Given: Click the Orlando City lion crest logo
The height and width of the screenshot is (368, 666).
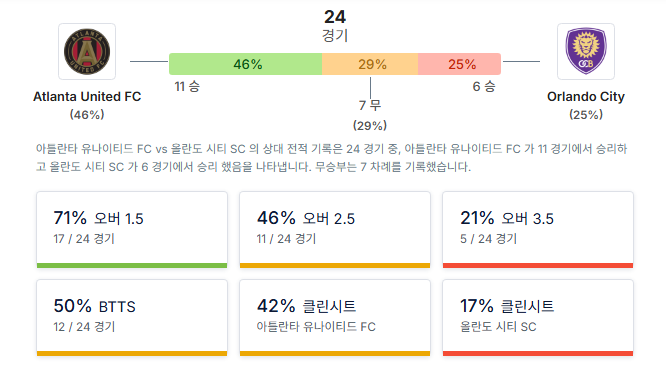Looking at the screenshot, I should [586, 51].
